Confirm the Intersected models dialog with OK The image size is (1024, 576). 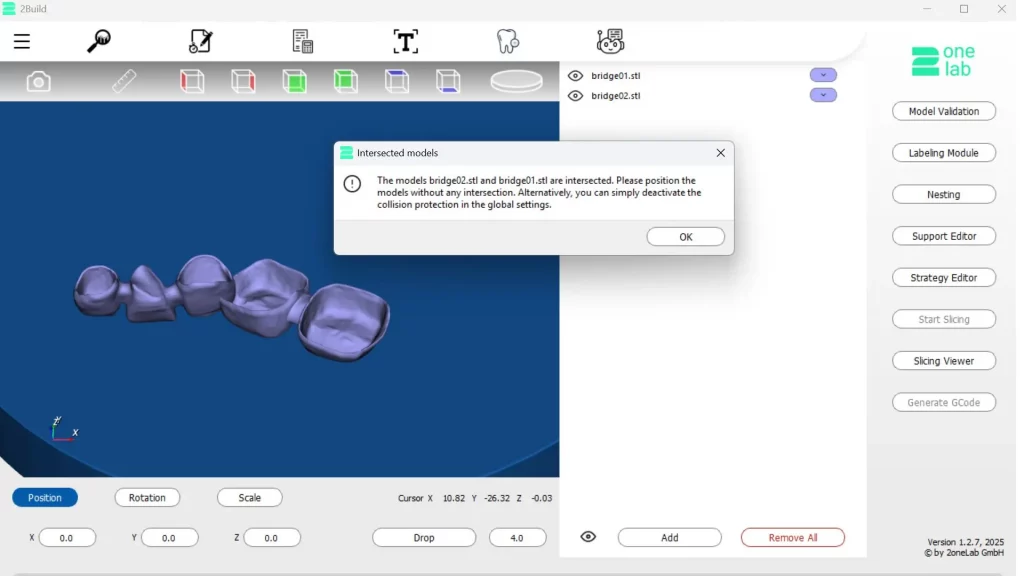[x=686, y=237]
